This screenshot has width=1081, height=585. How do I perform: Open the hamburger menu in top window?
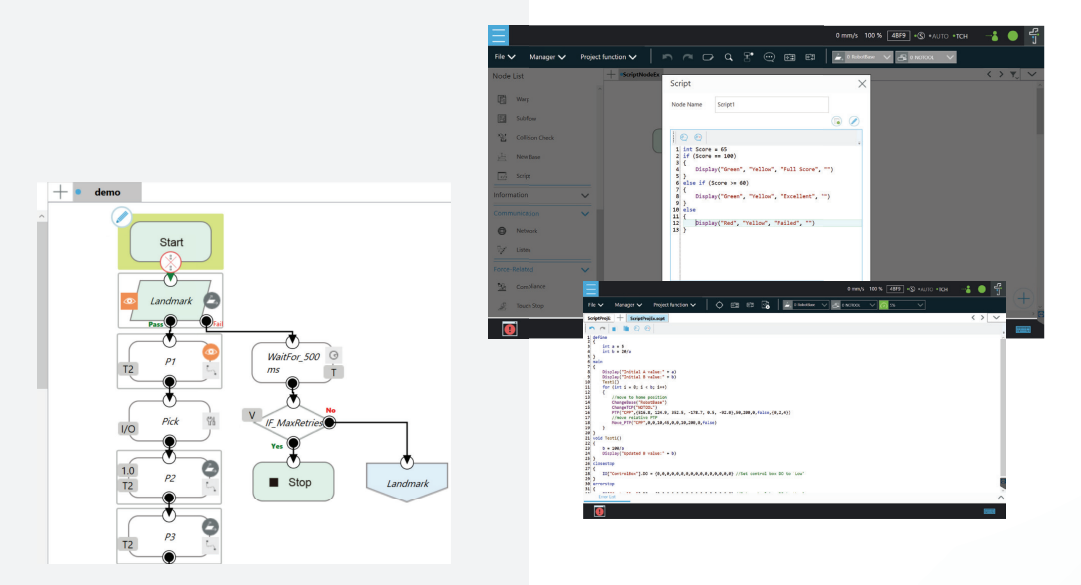pyautogui.click(x=499, y=35)
